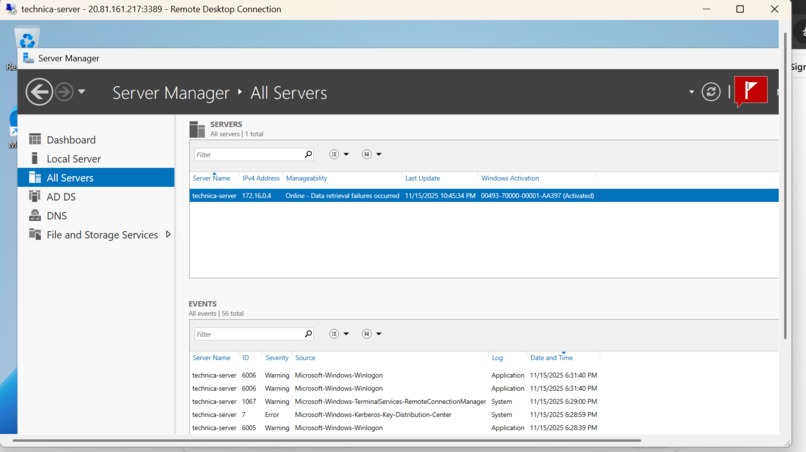Click the remote session vertical scrollbar
The height and width of the screenshot is (452, 806).
point(785,185)
